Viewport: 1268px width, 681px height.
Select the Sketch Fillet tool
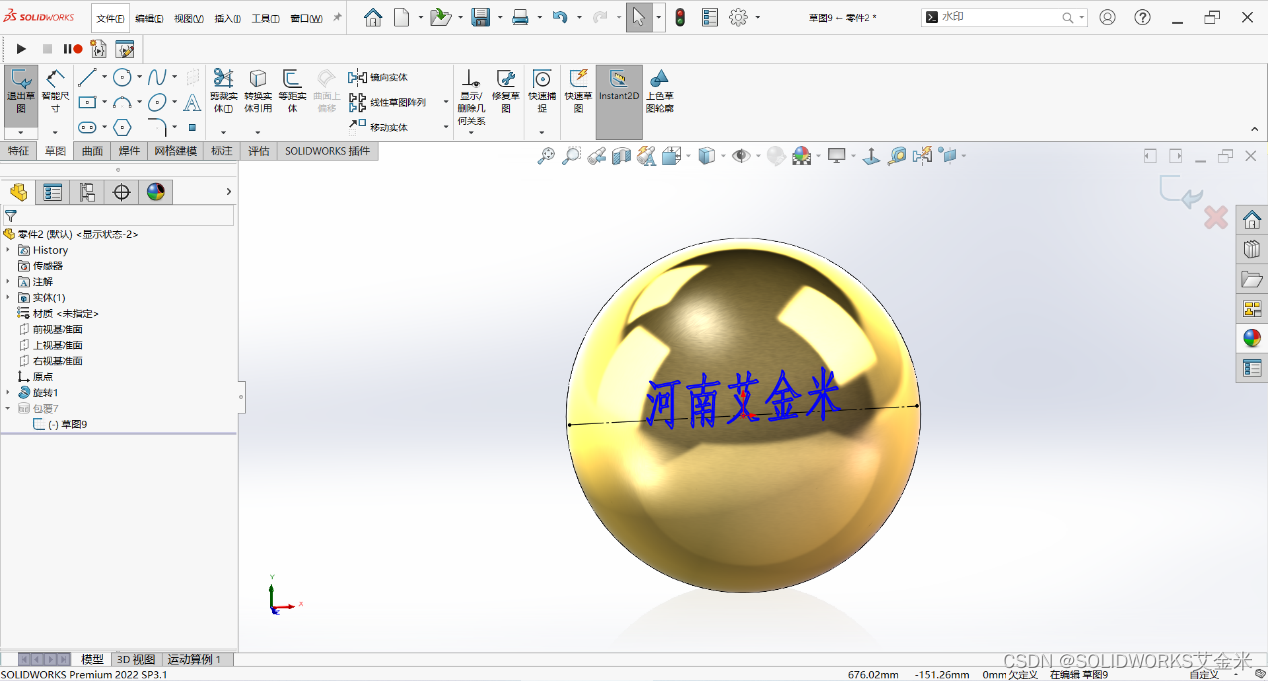pyautogui.click(x=157, y=127)
